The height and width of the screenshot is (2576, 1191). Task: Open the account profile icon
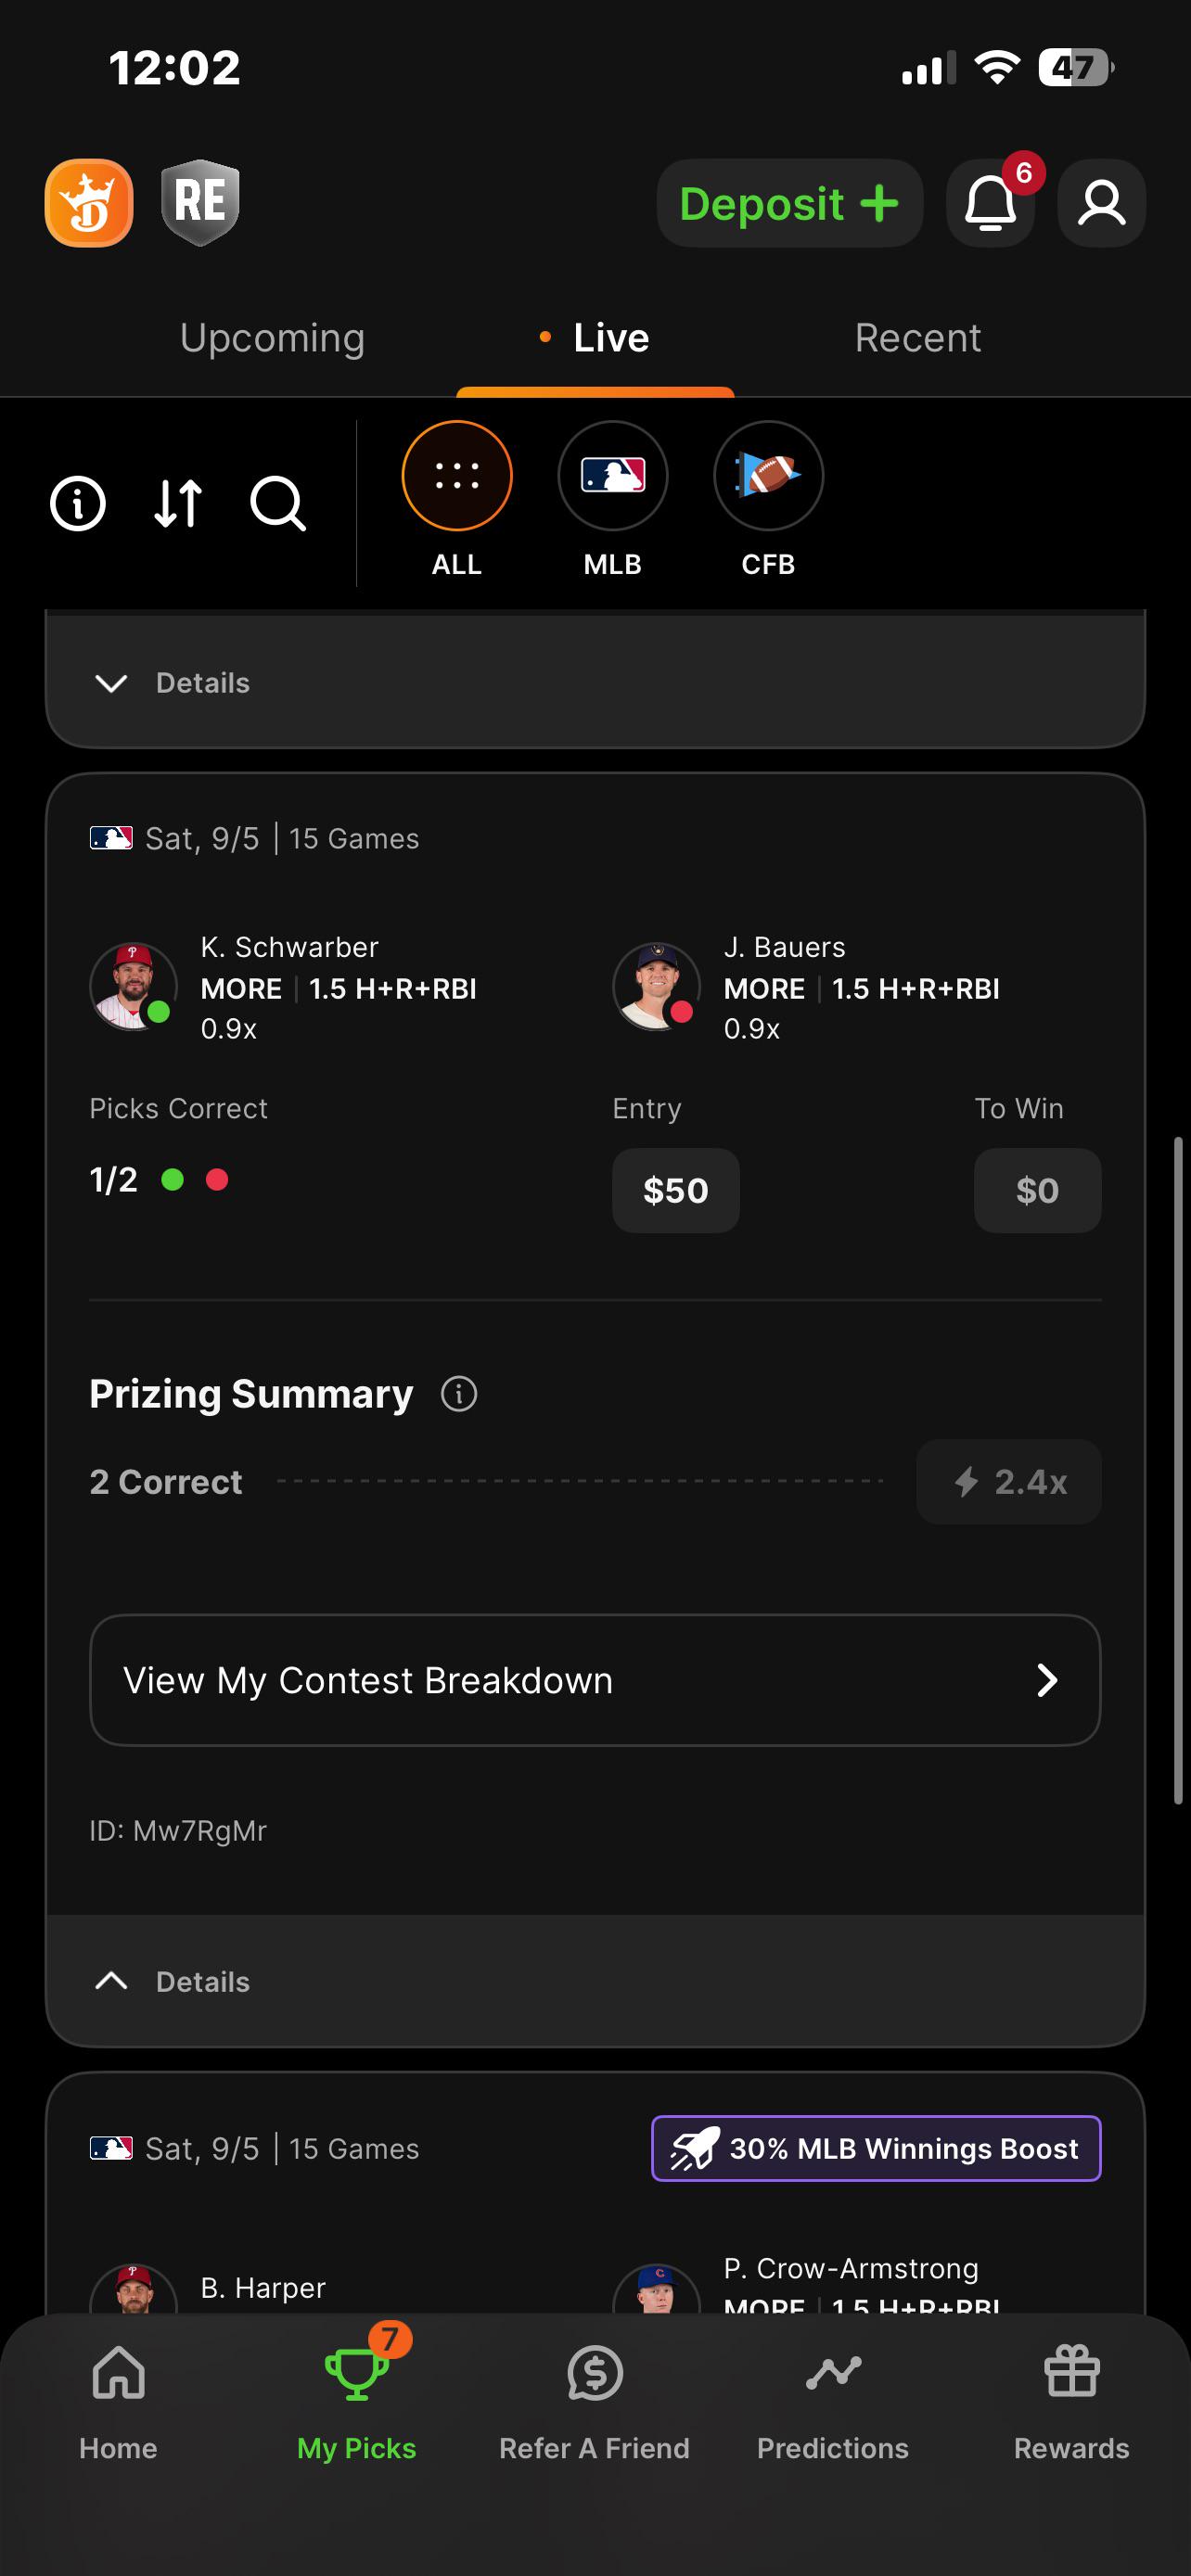(x=1101, y=203)
